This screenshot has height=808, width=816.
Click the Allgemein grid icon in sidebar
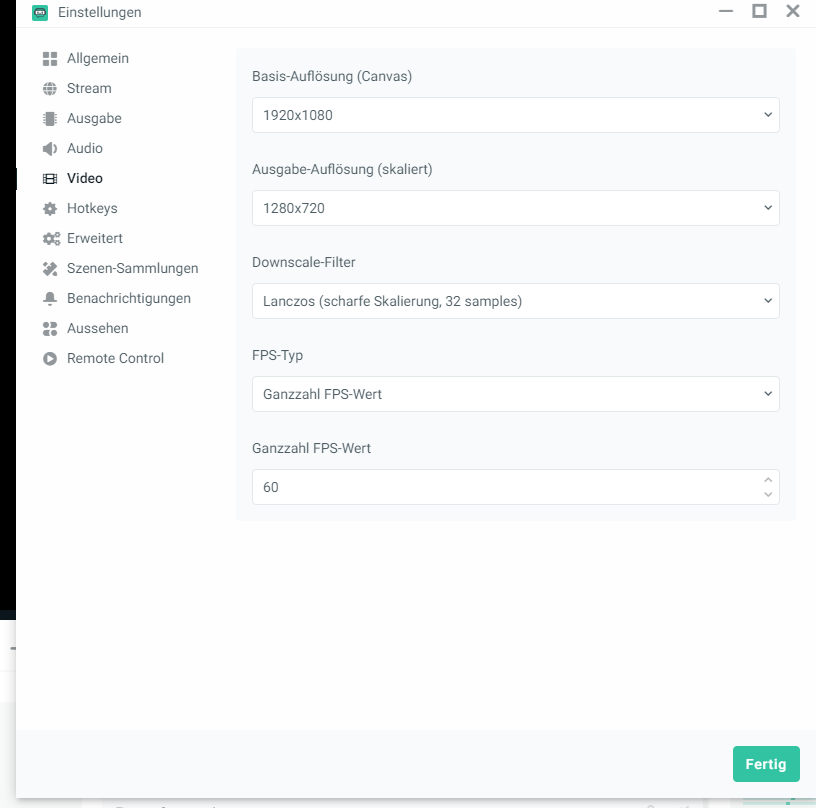pos(50,59)
